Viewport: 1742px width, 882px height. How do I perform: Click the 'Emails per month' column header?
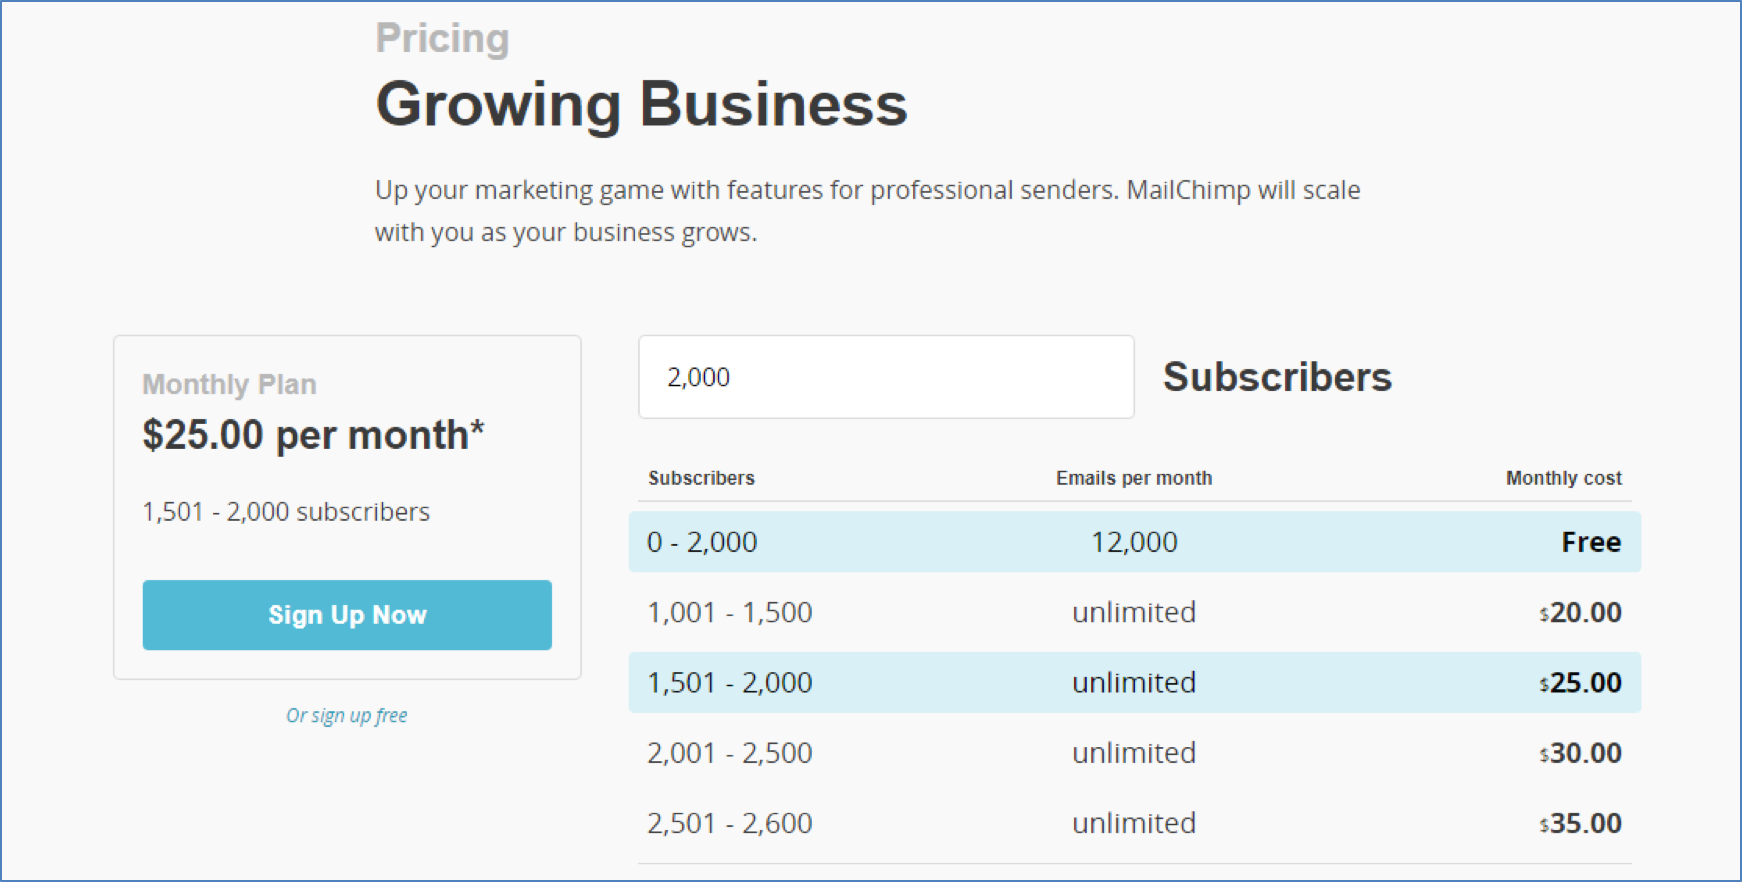point(1134,478)
